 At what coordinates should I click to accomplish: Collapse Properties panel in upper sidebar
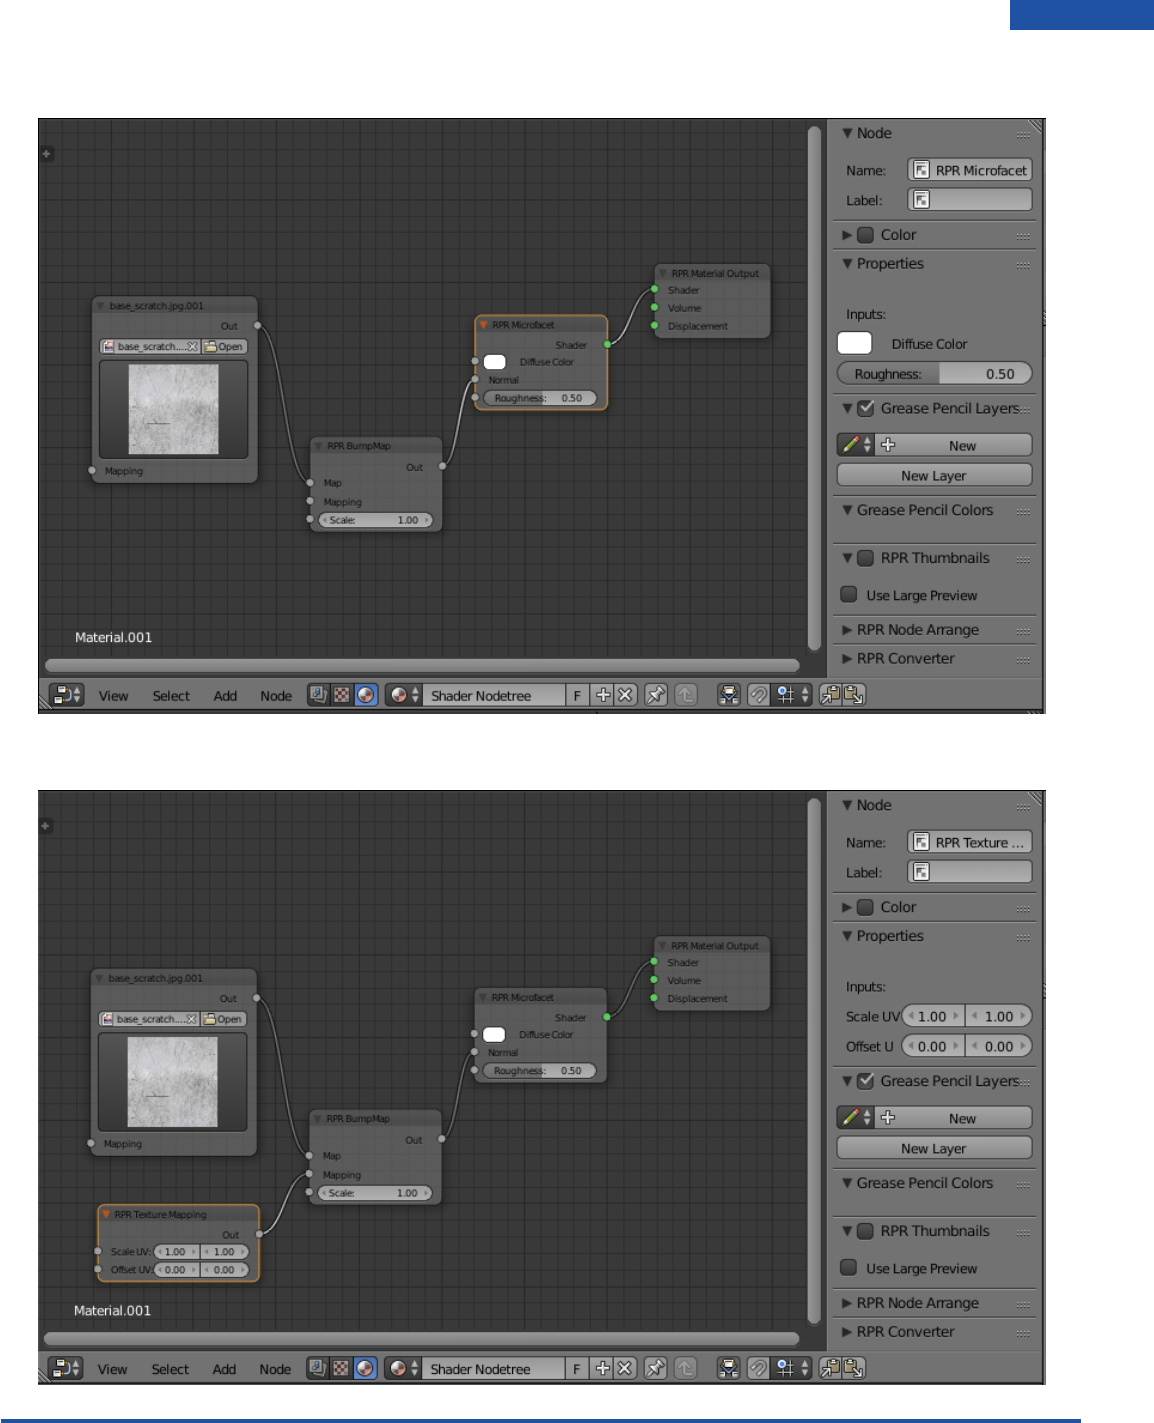pyautogui.click(x=847, y=264)
